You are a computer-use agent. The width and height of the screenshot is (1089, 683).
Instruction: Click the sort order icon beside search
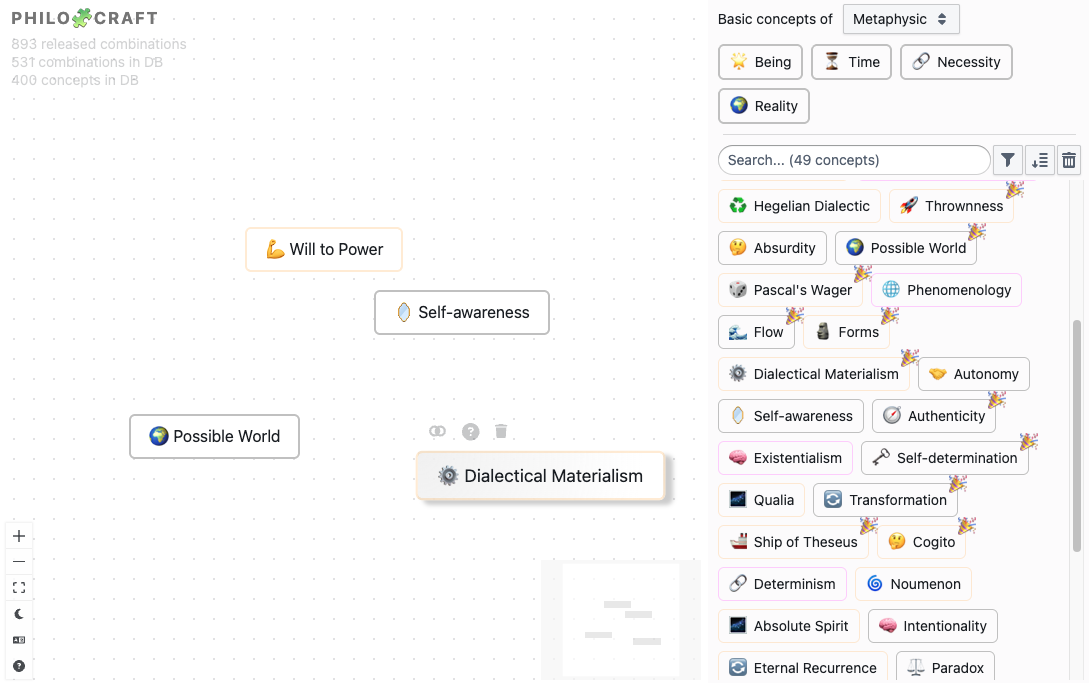tap(1040, 161)
